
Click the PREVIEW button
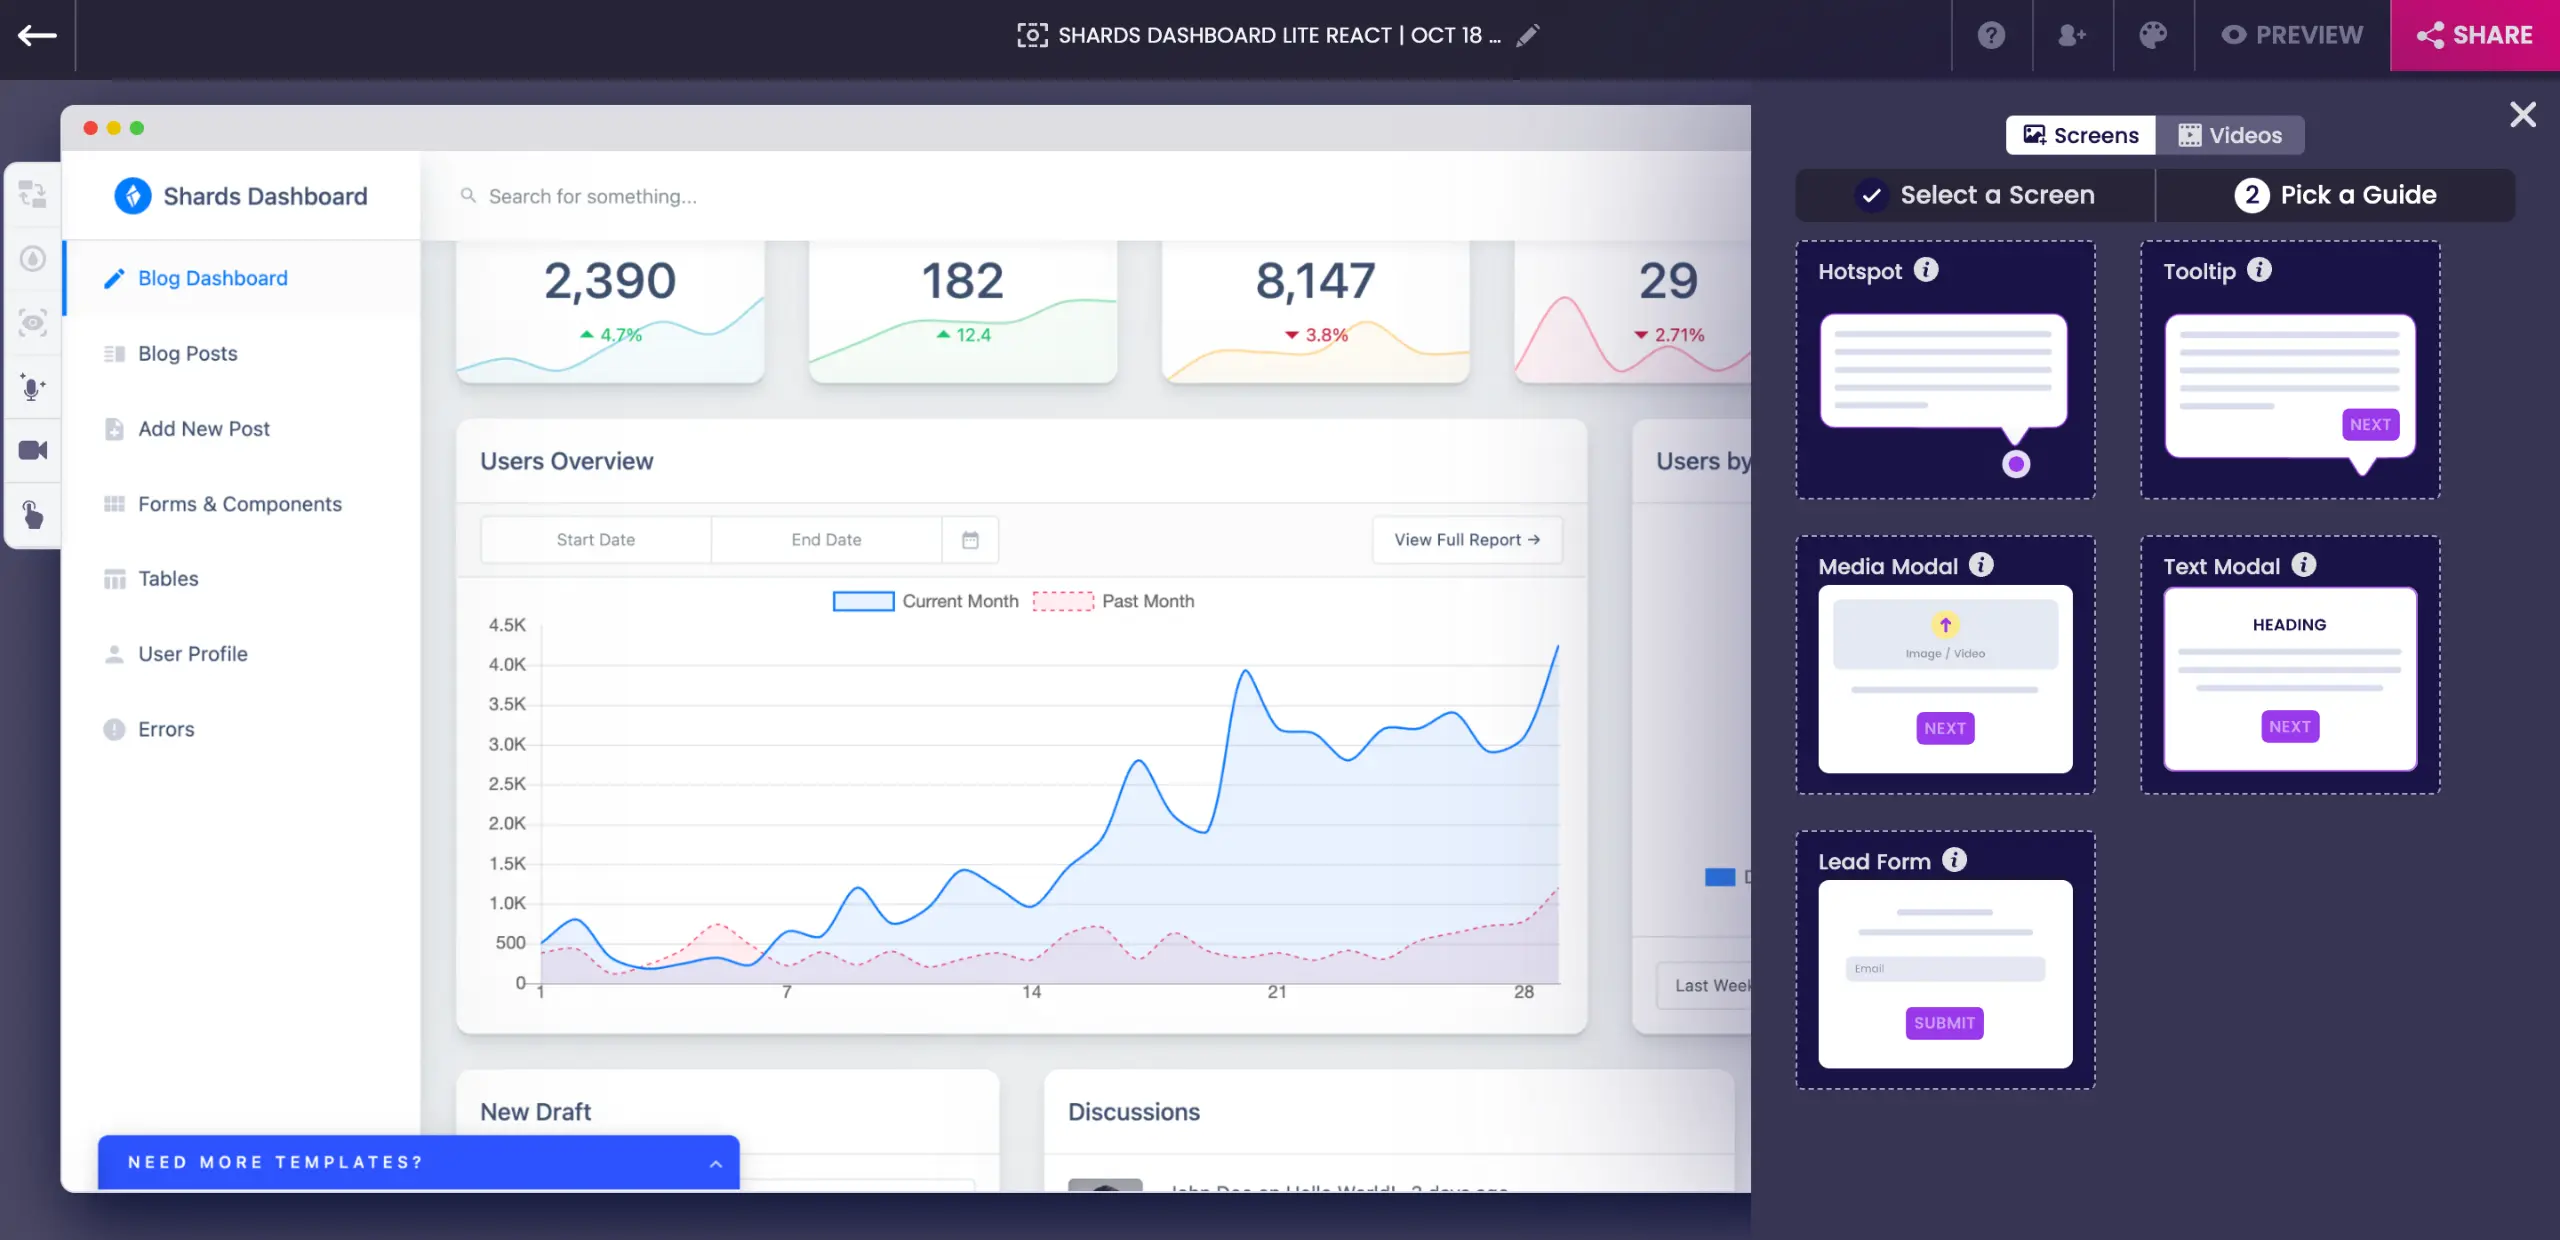coord(2292,36)
